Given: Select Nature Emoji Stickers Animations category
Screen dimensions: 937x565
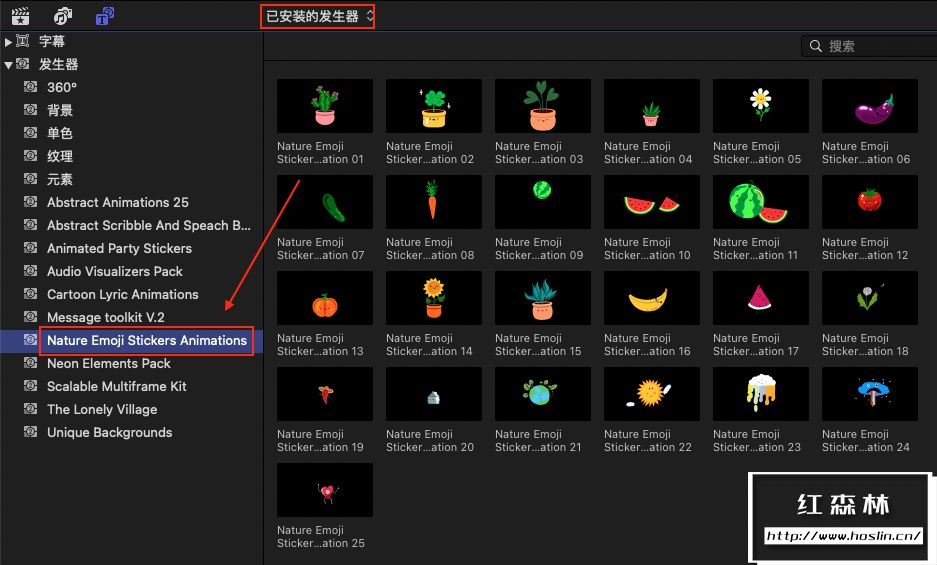Looking at the screenshot, I should [x=131, y=340].
